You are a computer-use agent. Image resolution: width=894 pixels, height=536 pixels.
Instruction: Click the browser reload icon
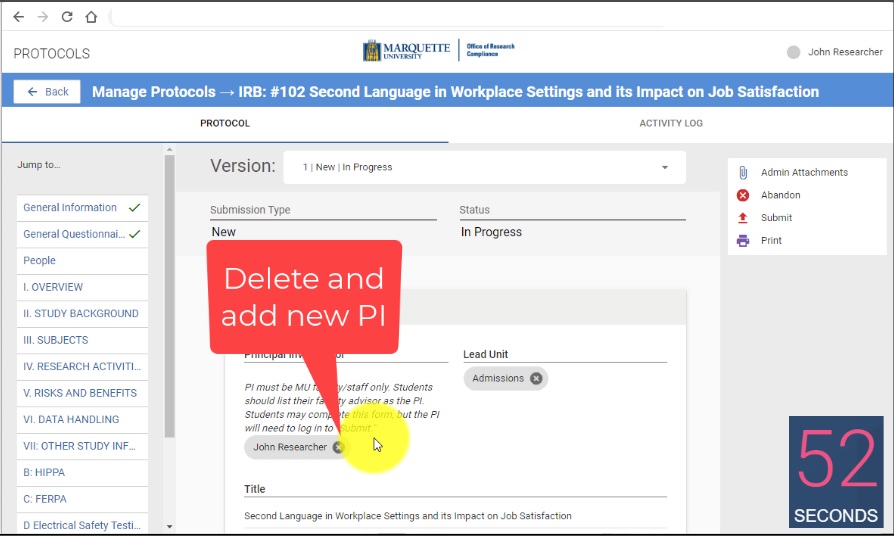[x=67, y=17]
